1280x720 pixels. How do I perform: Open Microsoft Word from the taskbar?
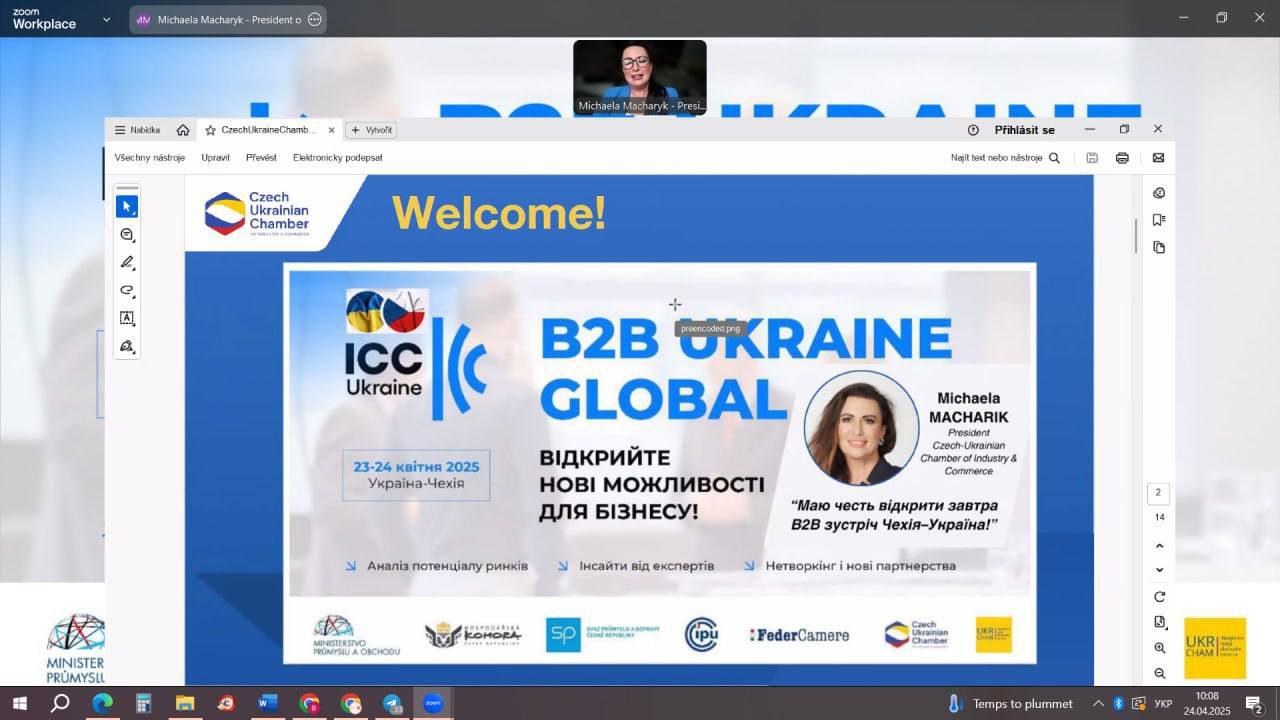(267, 703)
